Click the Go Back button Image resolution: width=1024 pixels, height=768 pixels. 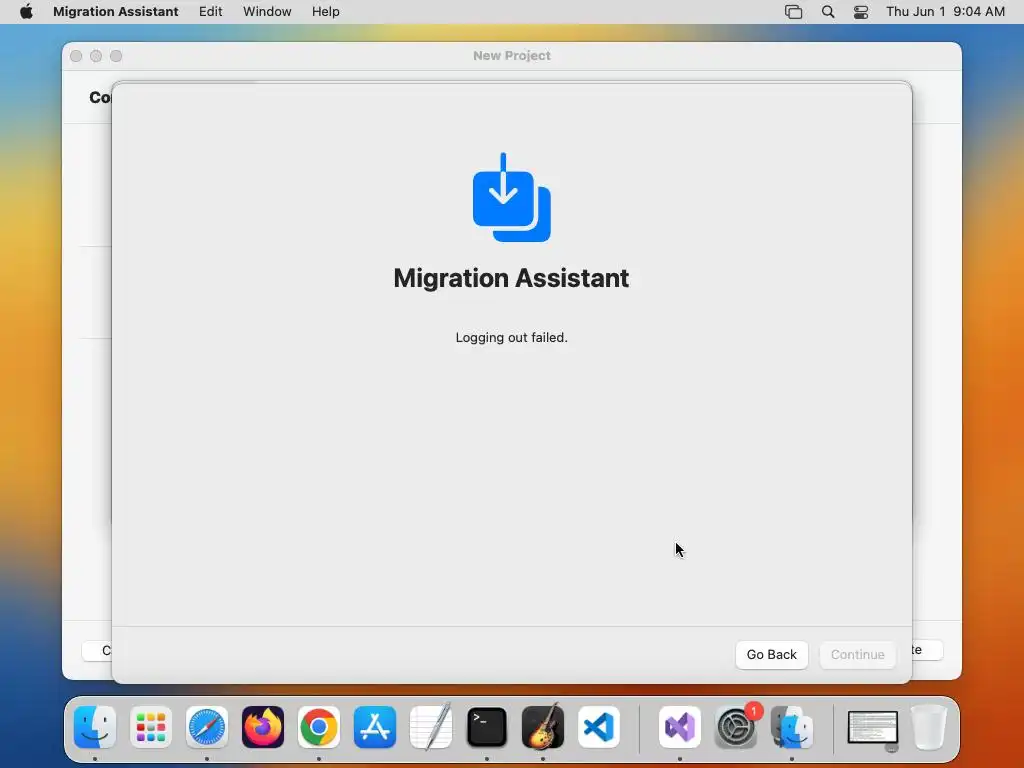click(771, 654)
